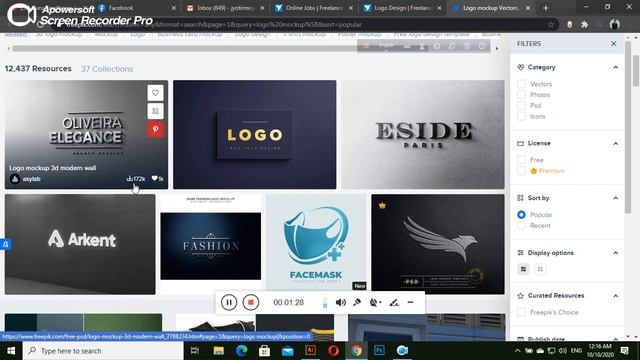Click the blue side notification tab

tap(6, 244)
